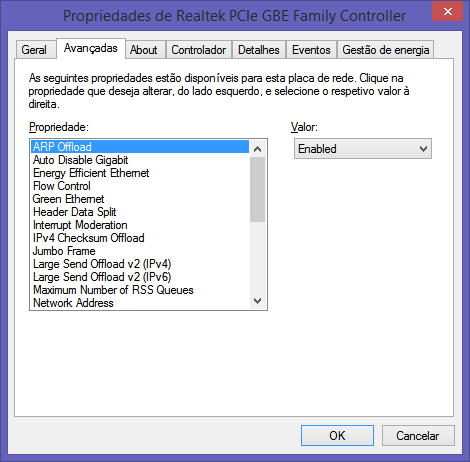Open the Detalhes tab
Viewport: 470px width, 462px height.
coord(259,50)
